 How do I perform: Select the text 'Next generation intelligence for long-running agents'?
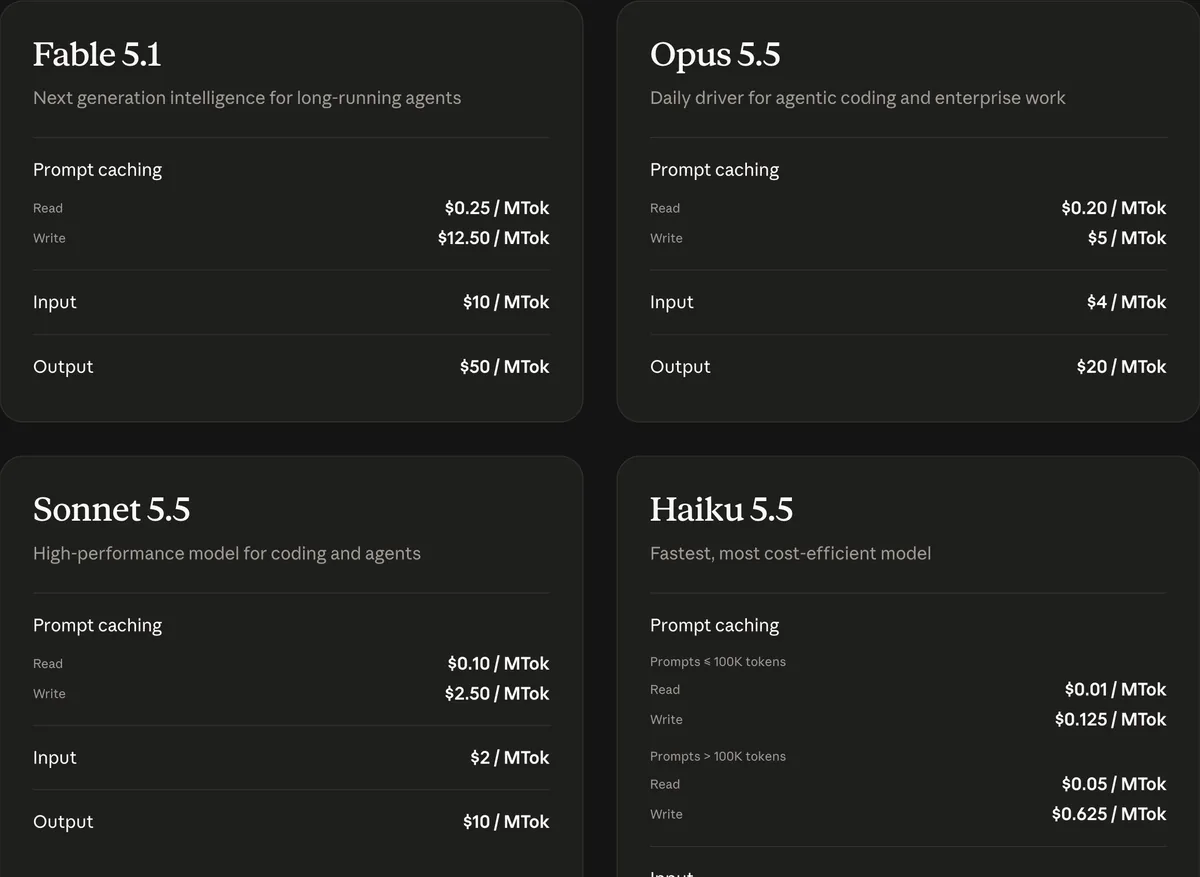coord(247,98)
